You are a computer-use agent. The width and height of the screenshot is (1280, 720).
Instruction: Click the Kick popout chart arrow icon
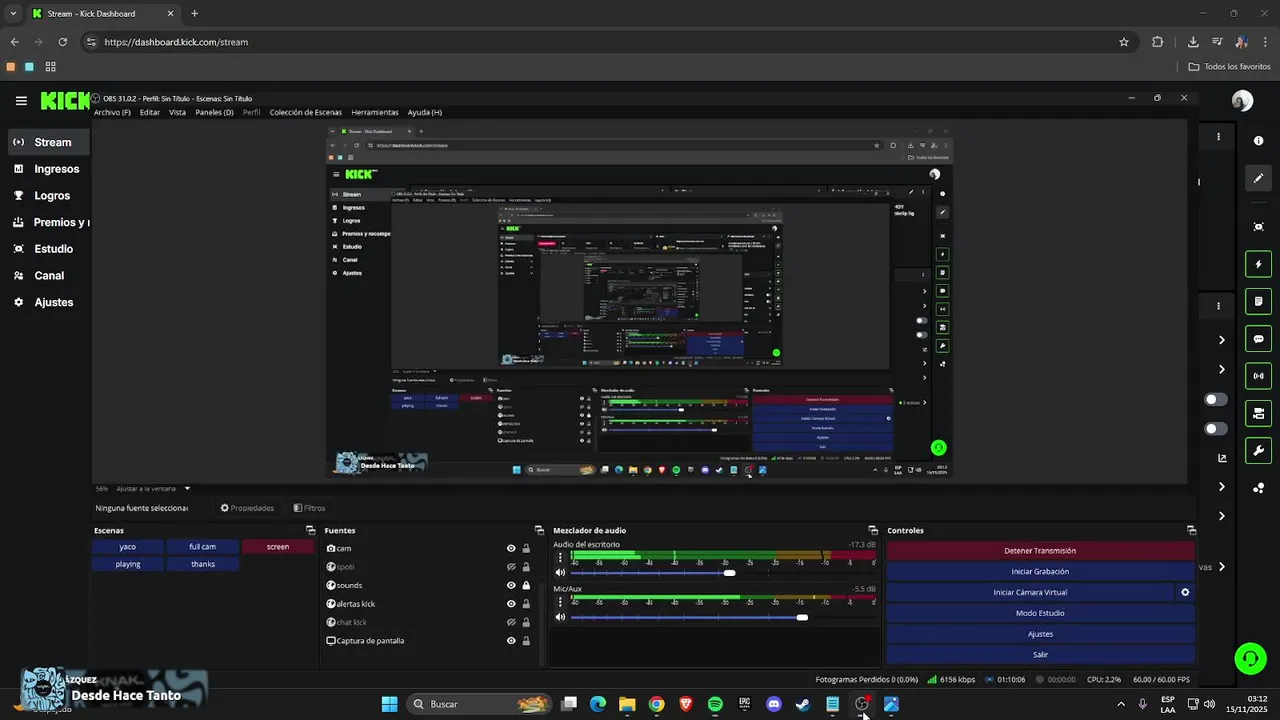[1222, 458]
